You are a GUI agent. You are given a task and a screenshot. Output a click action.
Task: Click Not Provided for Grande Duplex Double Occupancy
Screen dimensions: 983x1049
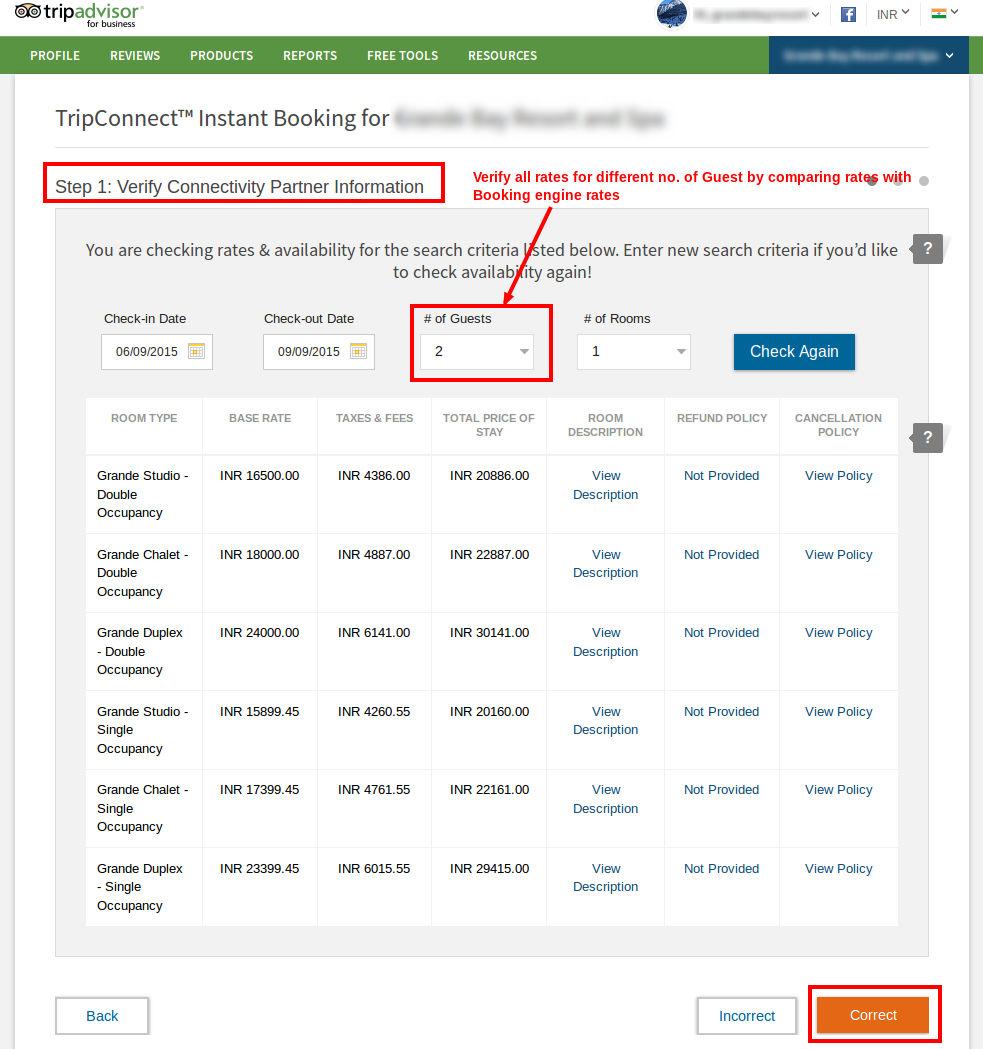pyautogui.click(x=721, y=633)
